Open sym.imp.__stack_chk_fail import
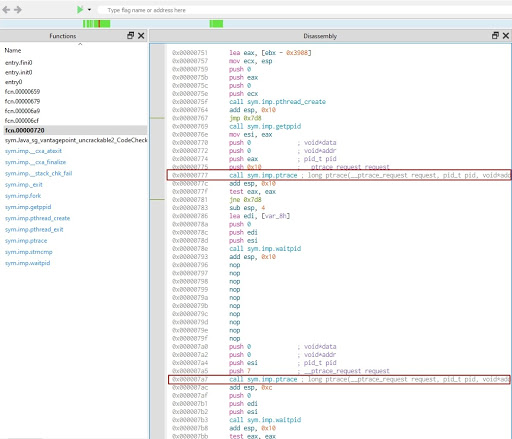This screenshot has width=512, height=439. click(x=38, y=173)
